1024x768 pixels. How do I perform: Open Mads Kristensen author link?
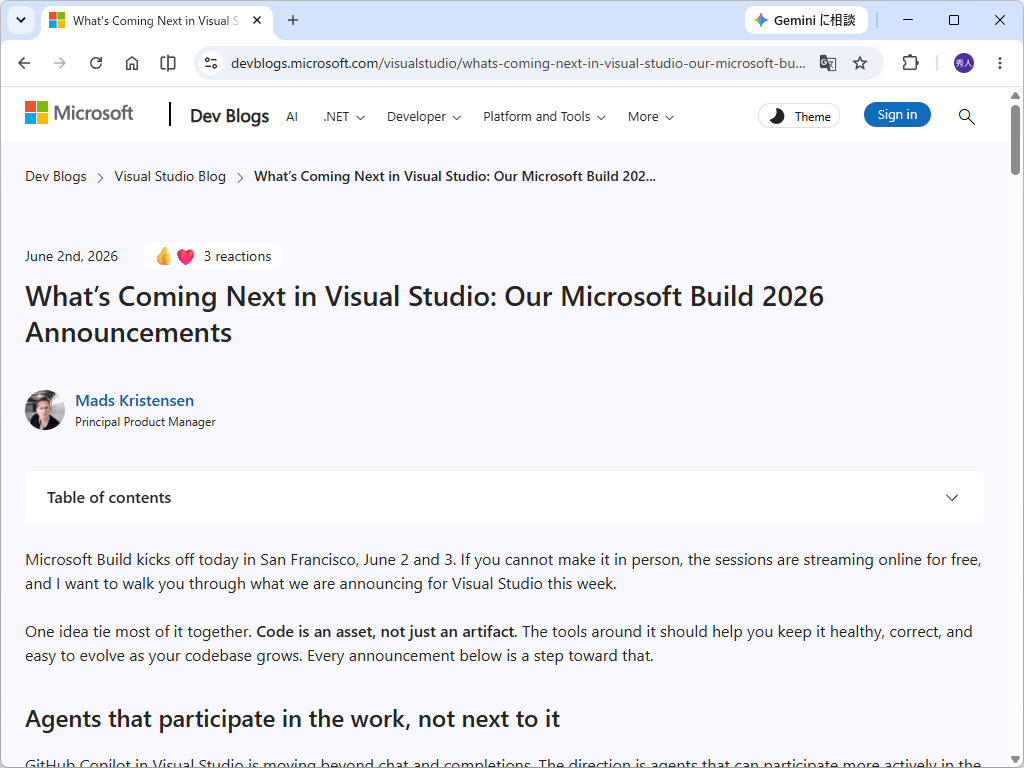tap(135, 400)
